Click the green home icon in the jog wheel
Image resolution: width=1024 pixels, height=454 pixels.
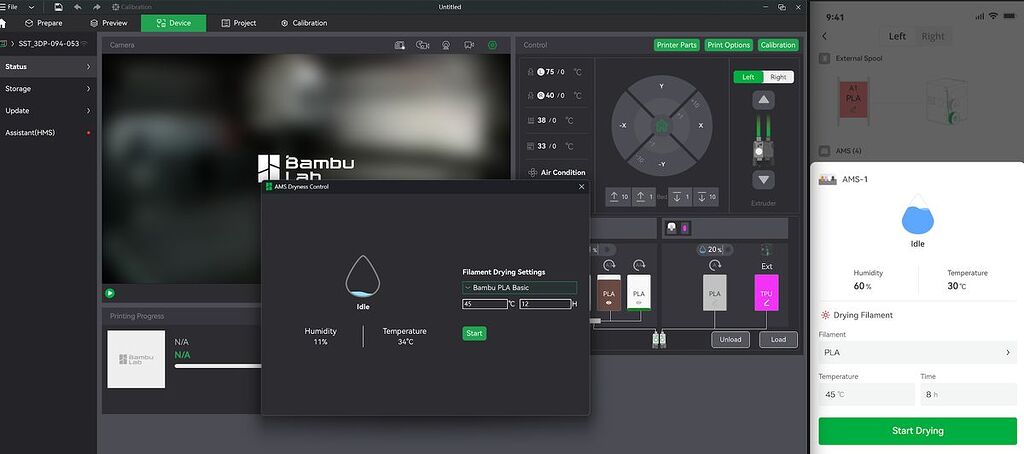point(662,125)
